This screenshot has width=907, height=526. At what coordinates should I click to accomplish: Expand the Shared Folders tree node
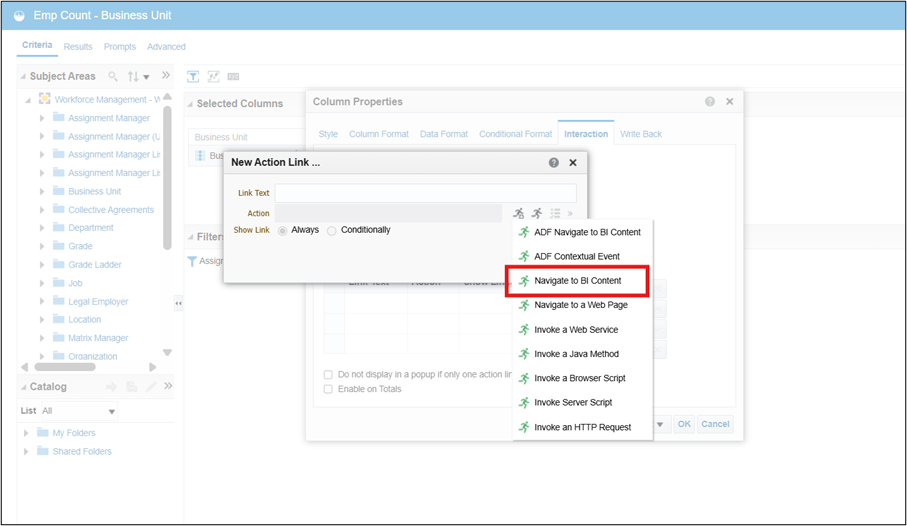click(x=27, y=452)
